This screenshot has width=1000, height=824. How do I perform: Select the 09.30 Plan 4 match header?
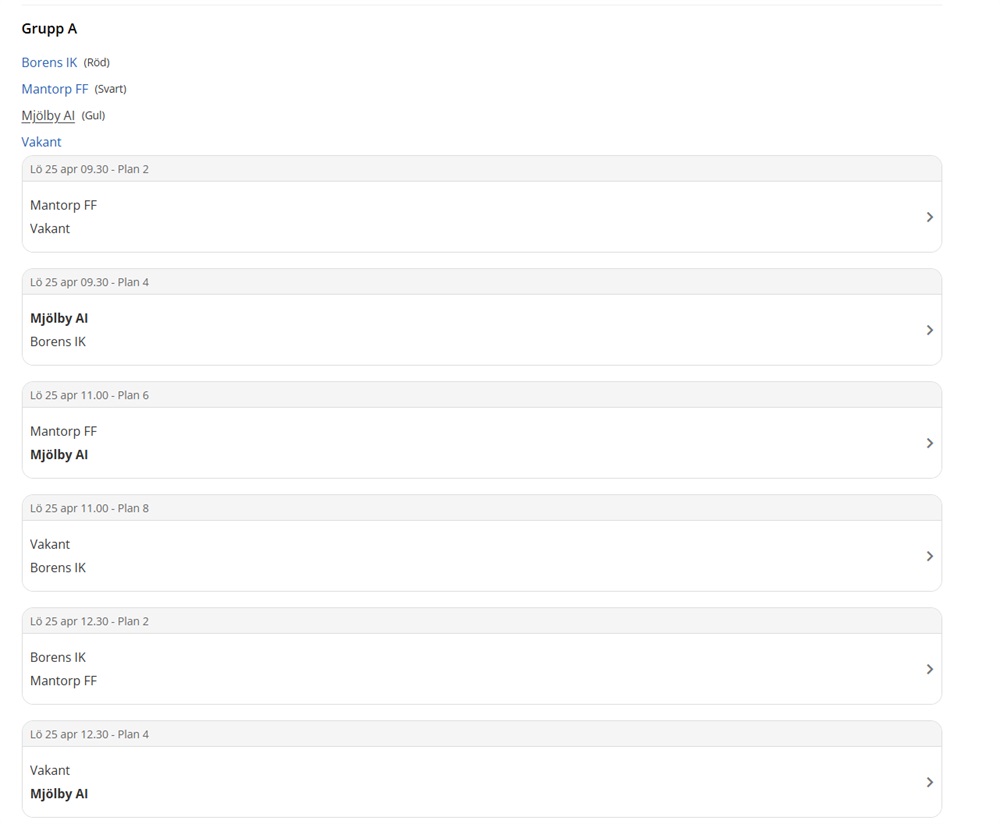pos(89,282)
